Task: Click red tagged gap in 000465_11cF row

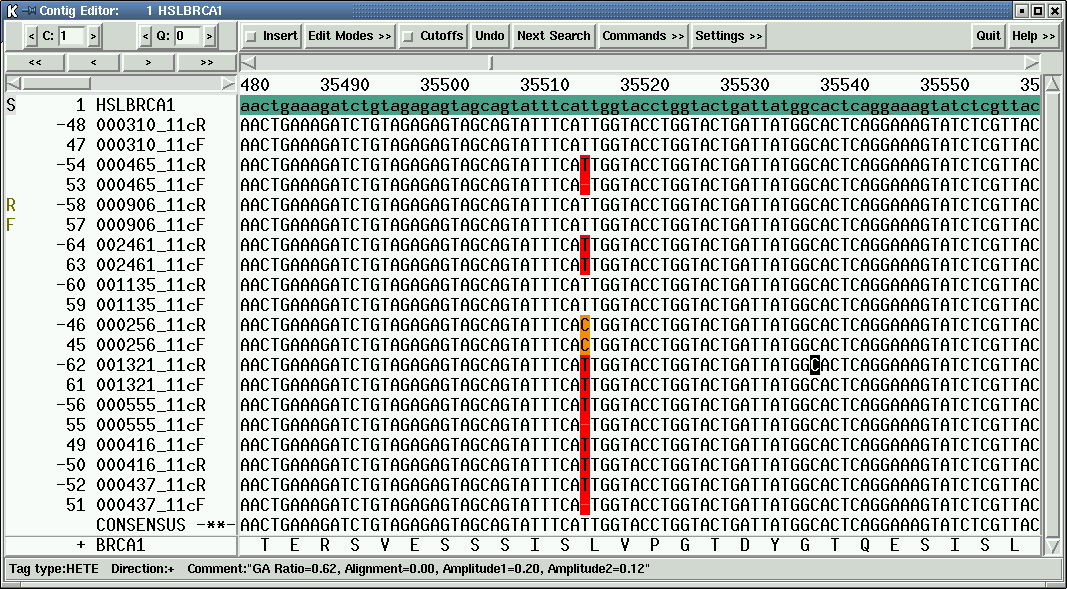Action: coord(585,185)
